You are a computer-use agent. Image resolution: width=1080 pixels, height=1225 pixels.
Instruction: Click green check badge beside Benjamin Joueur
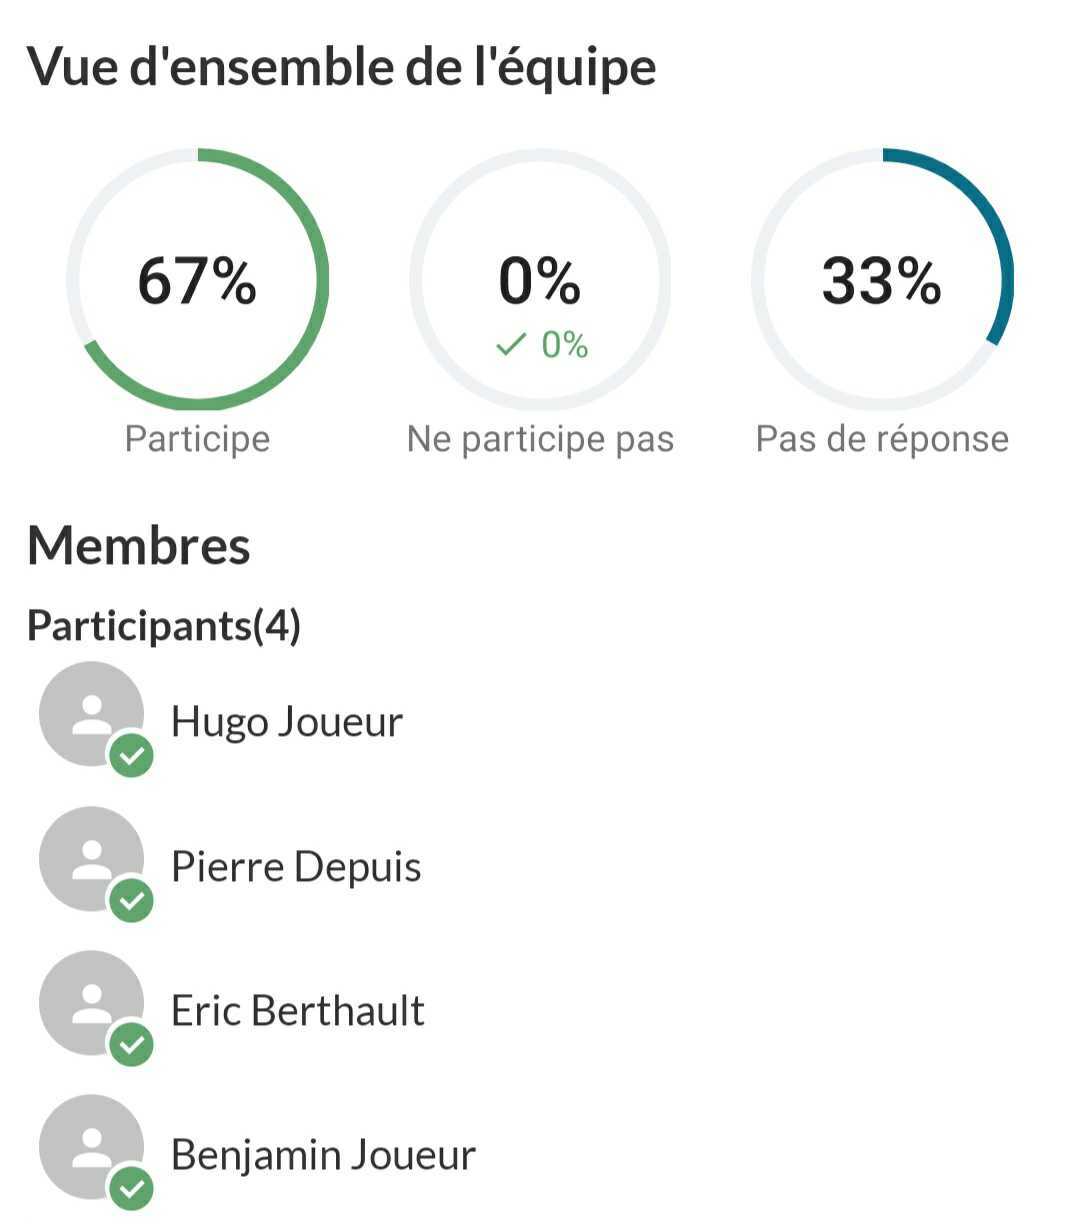(x=131, y=1189)
